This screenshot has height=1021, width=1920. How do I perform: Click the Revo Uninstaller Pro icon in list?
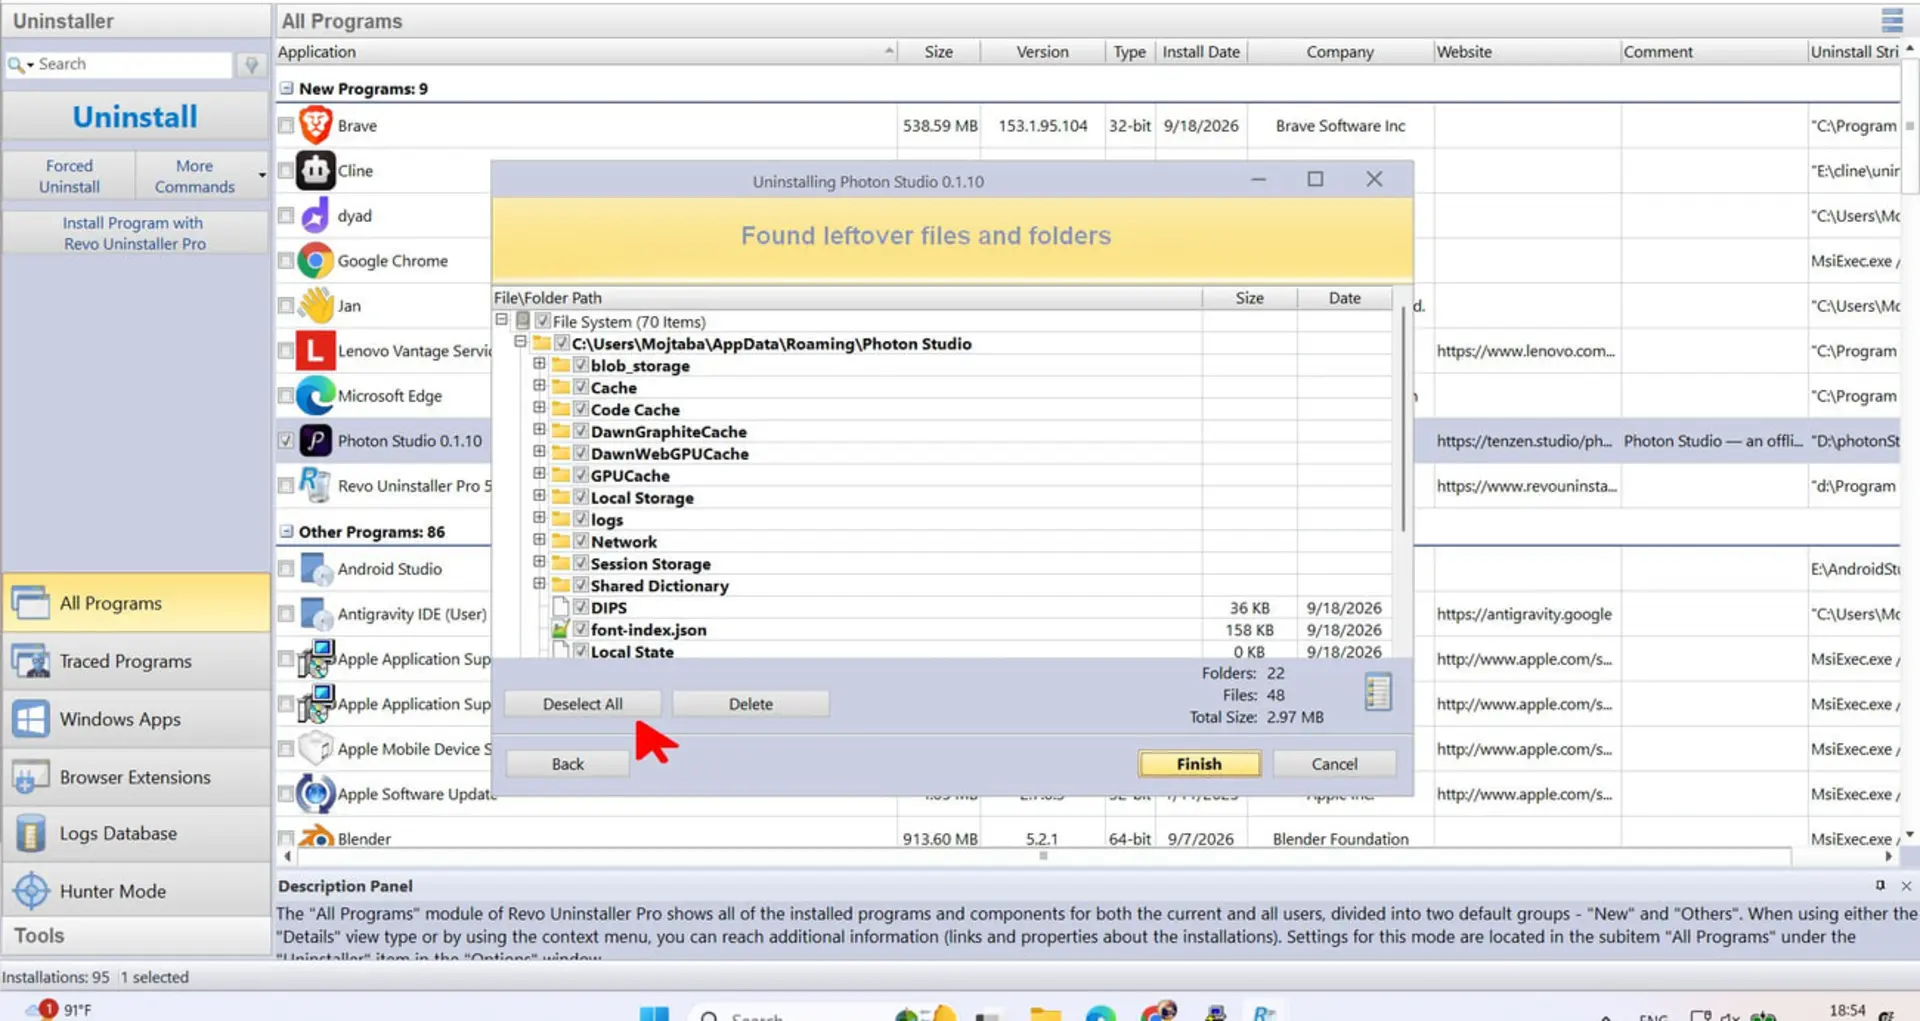click(x=315, y=485)
